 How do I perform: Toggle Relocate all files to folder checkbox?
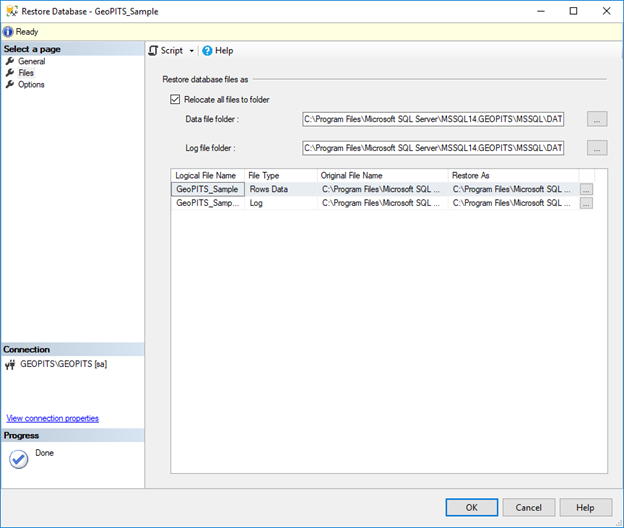tap(175, 99)
